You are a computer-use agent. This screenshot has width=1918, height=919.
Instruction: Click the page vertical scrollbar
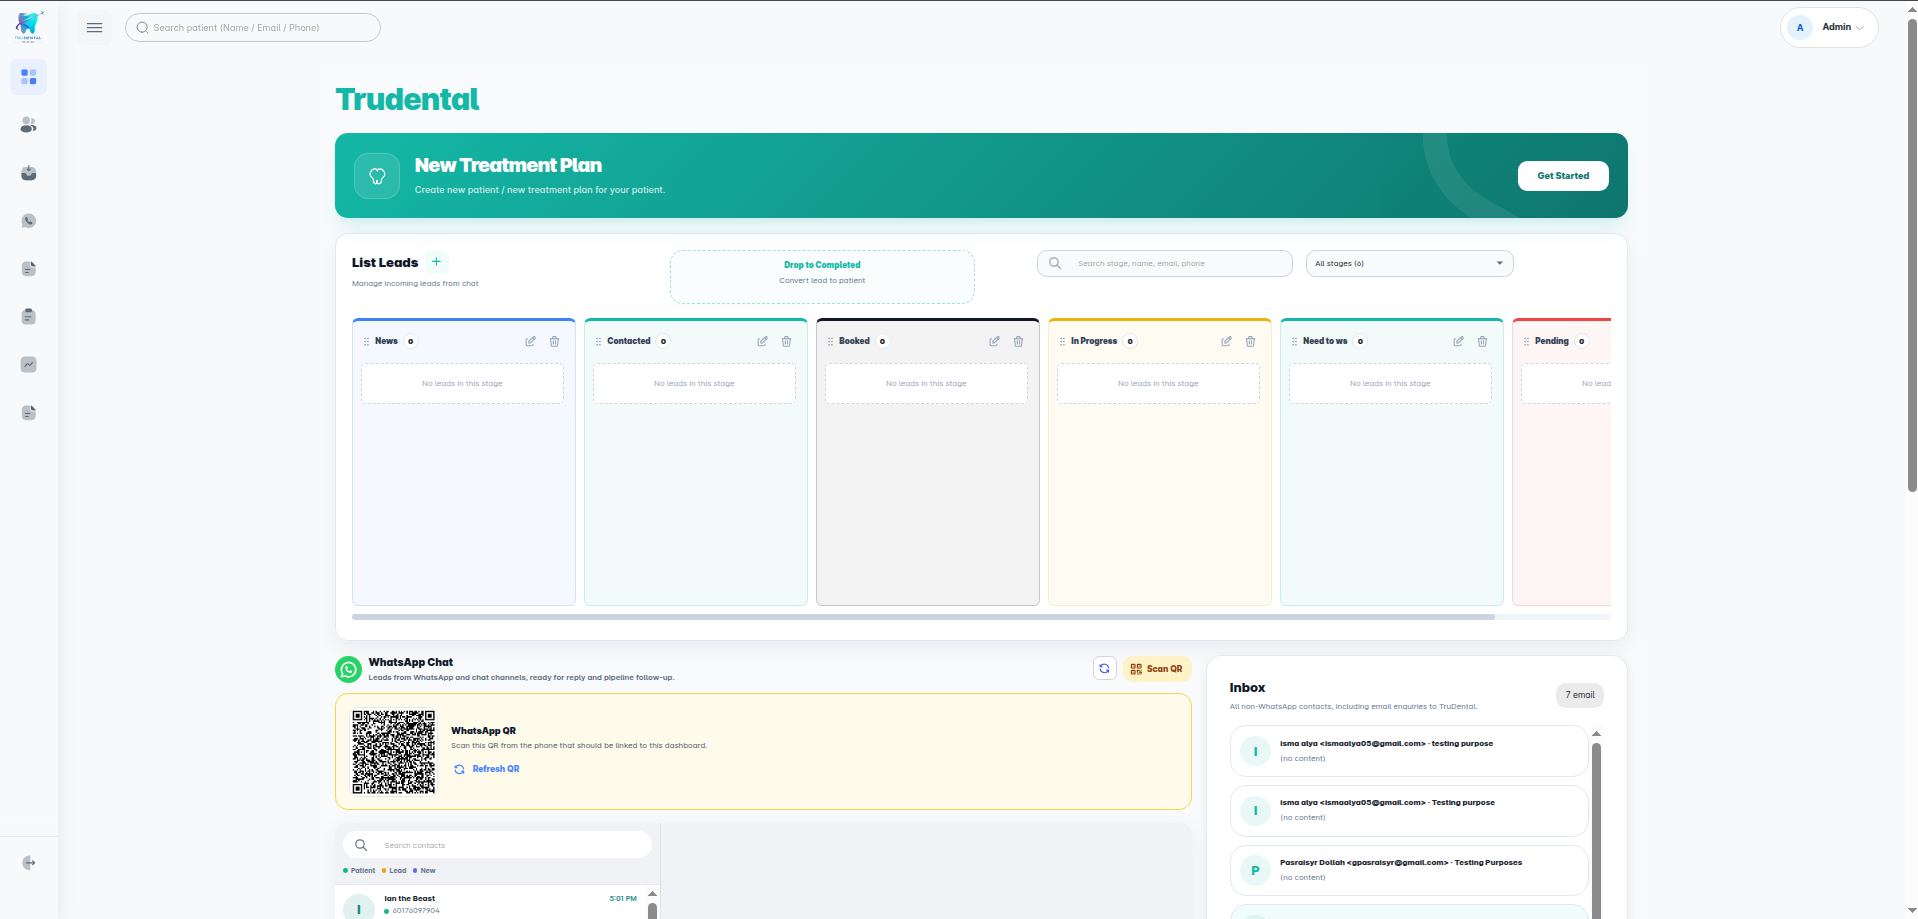[1912, 255]
